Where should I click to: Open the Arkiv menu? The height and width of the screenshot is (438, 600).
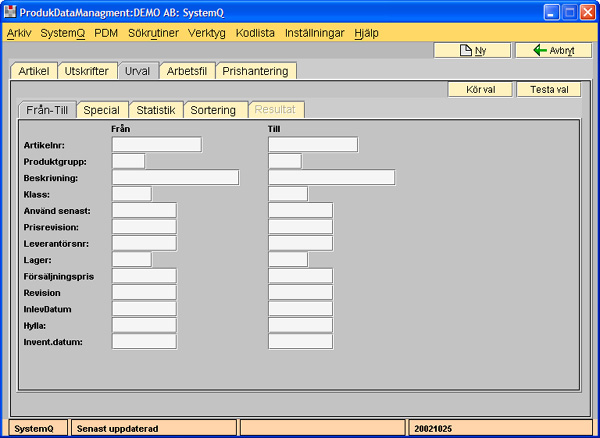pos(19,33)
